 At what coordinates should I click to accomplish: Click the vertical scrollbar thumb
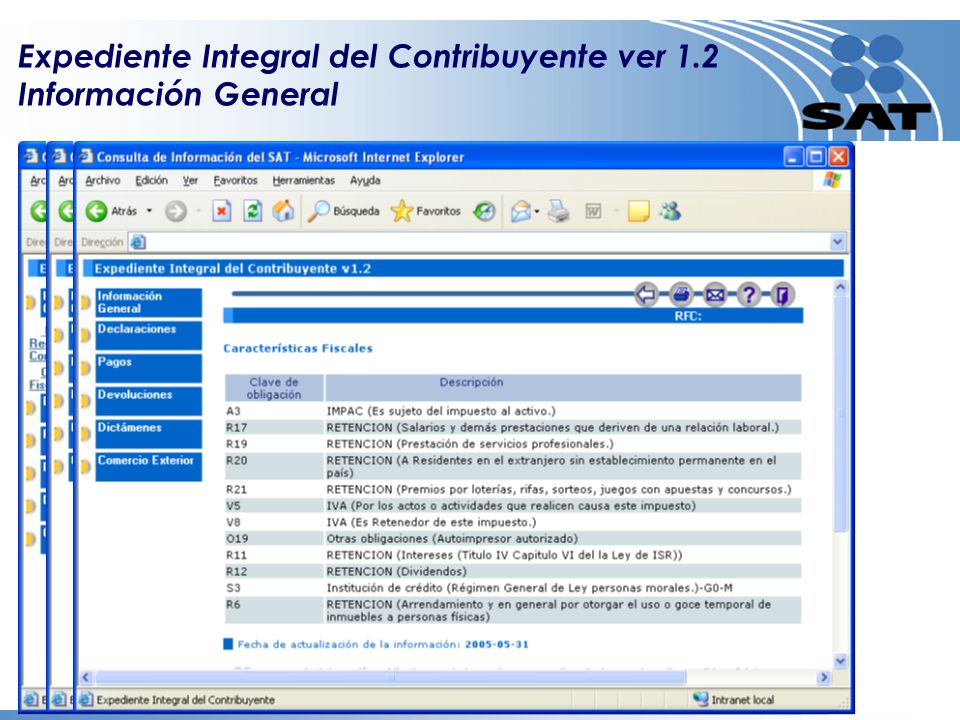[840, 413]
